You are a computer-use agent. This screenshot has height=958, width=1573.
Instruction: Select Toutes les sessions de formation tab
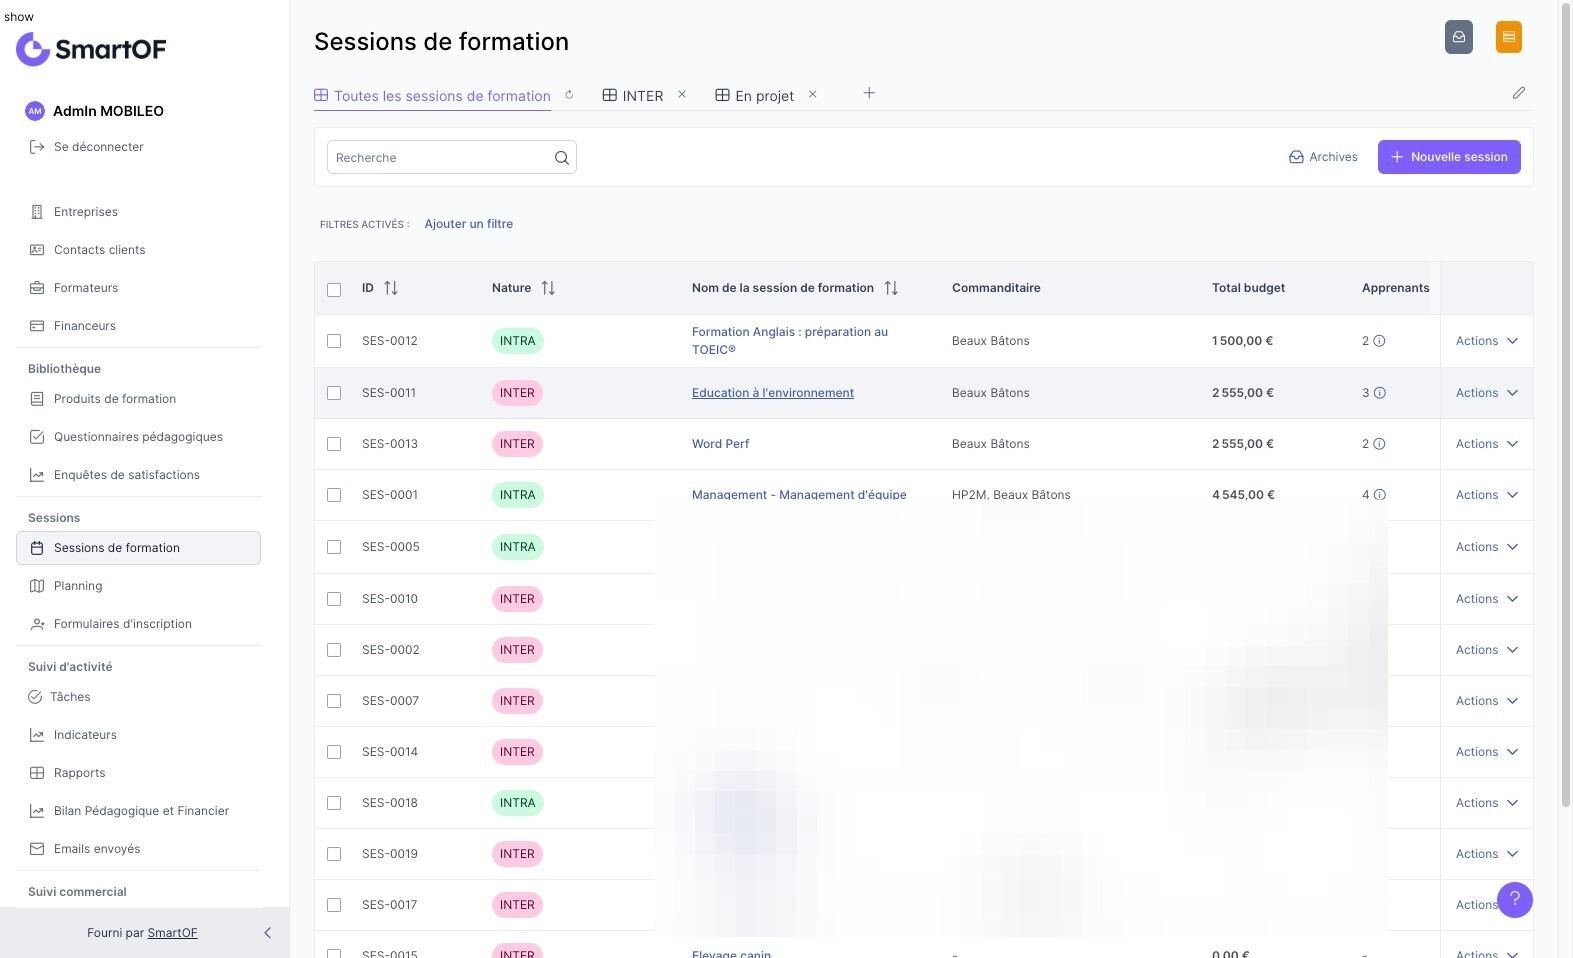click(x=432, y=96)
